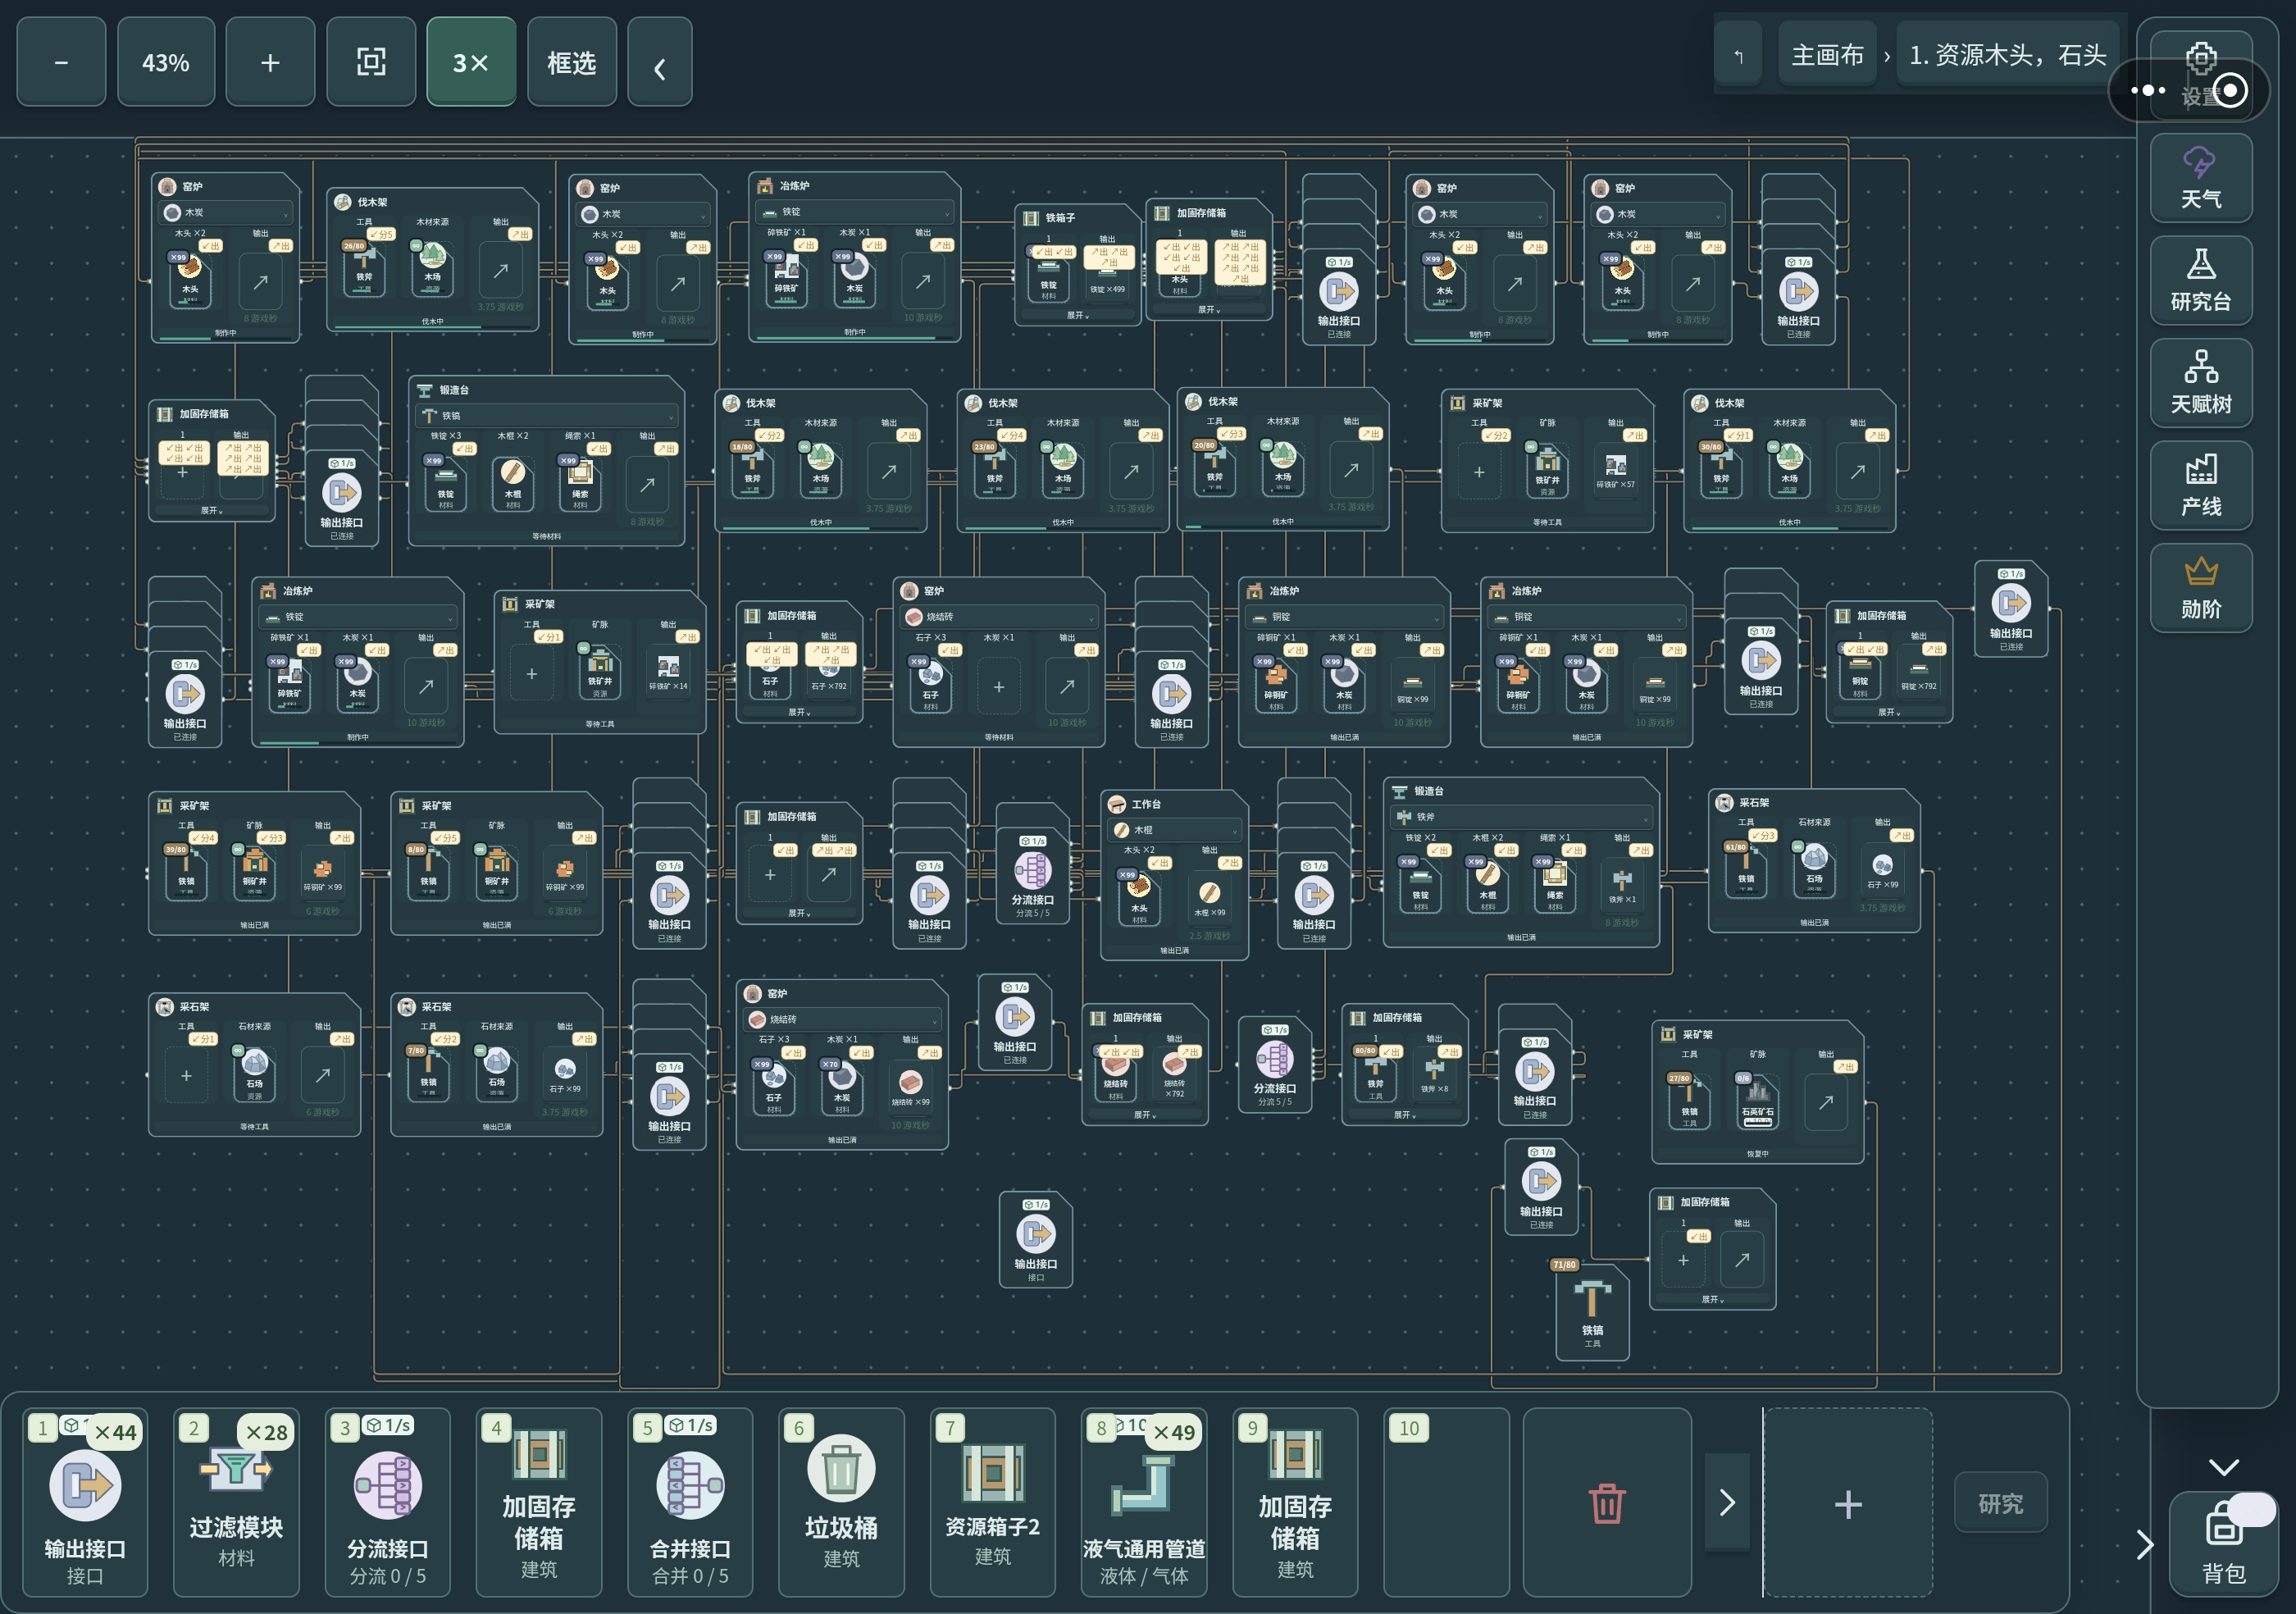The height and width of the screenshot is (1614, 2296).
Task: Select 液气通用管道 pipe in hotbar
Action: (1144, 1502)
